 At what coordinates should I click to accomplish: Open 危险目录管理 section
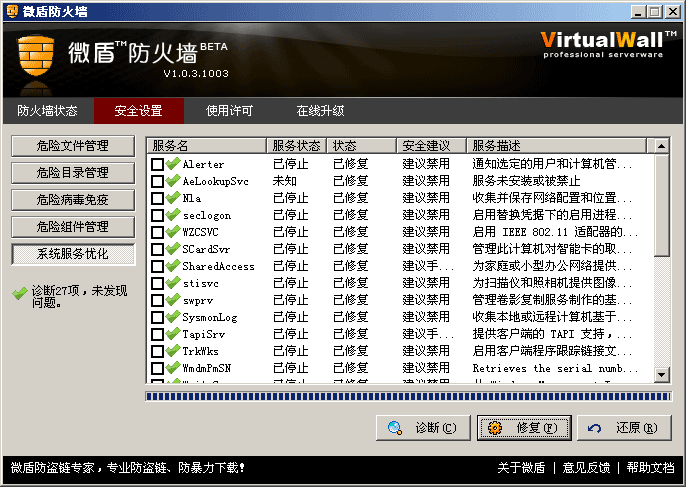click(73, 173)
